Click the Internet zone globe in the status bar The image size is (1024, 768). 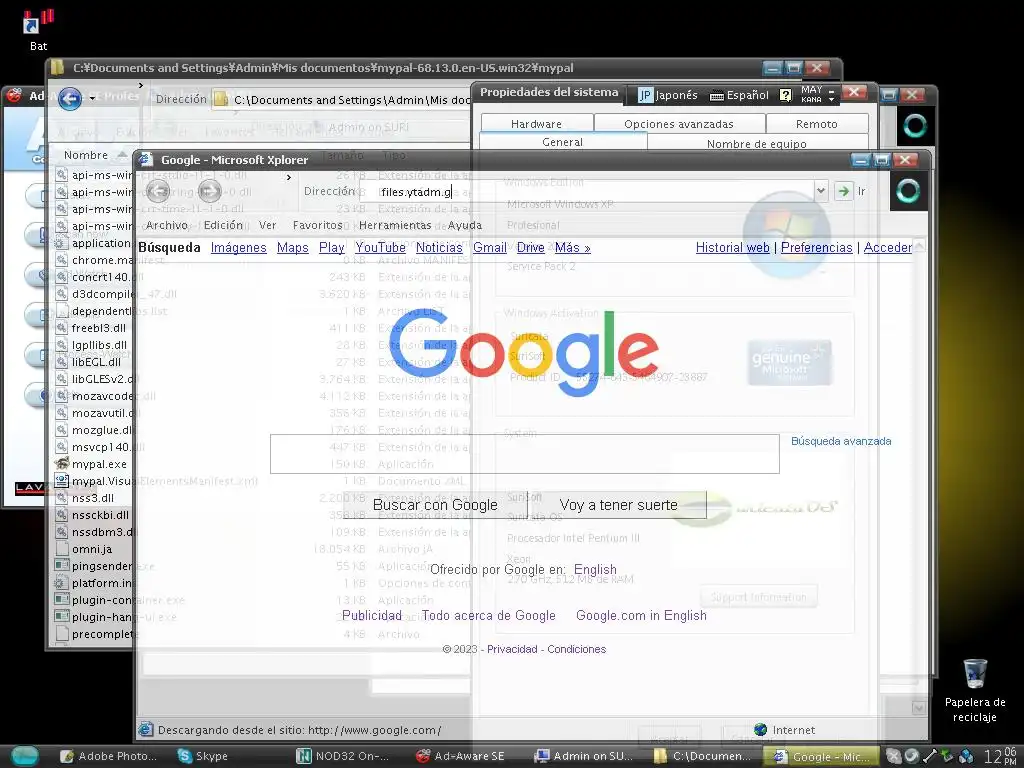coord(760,729)
